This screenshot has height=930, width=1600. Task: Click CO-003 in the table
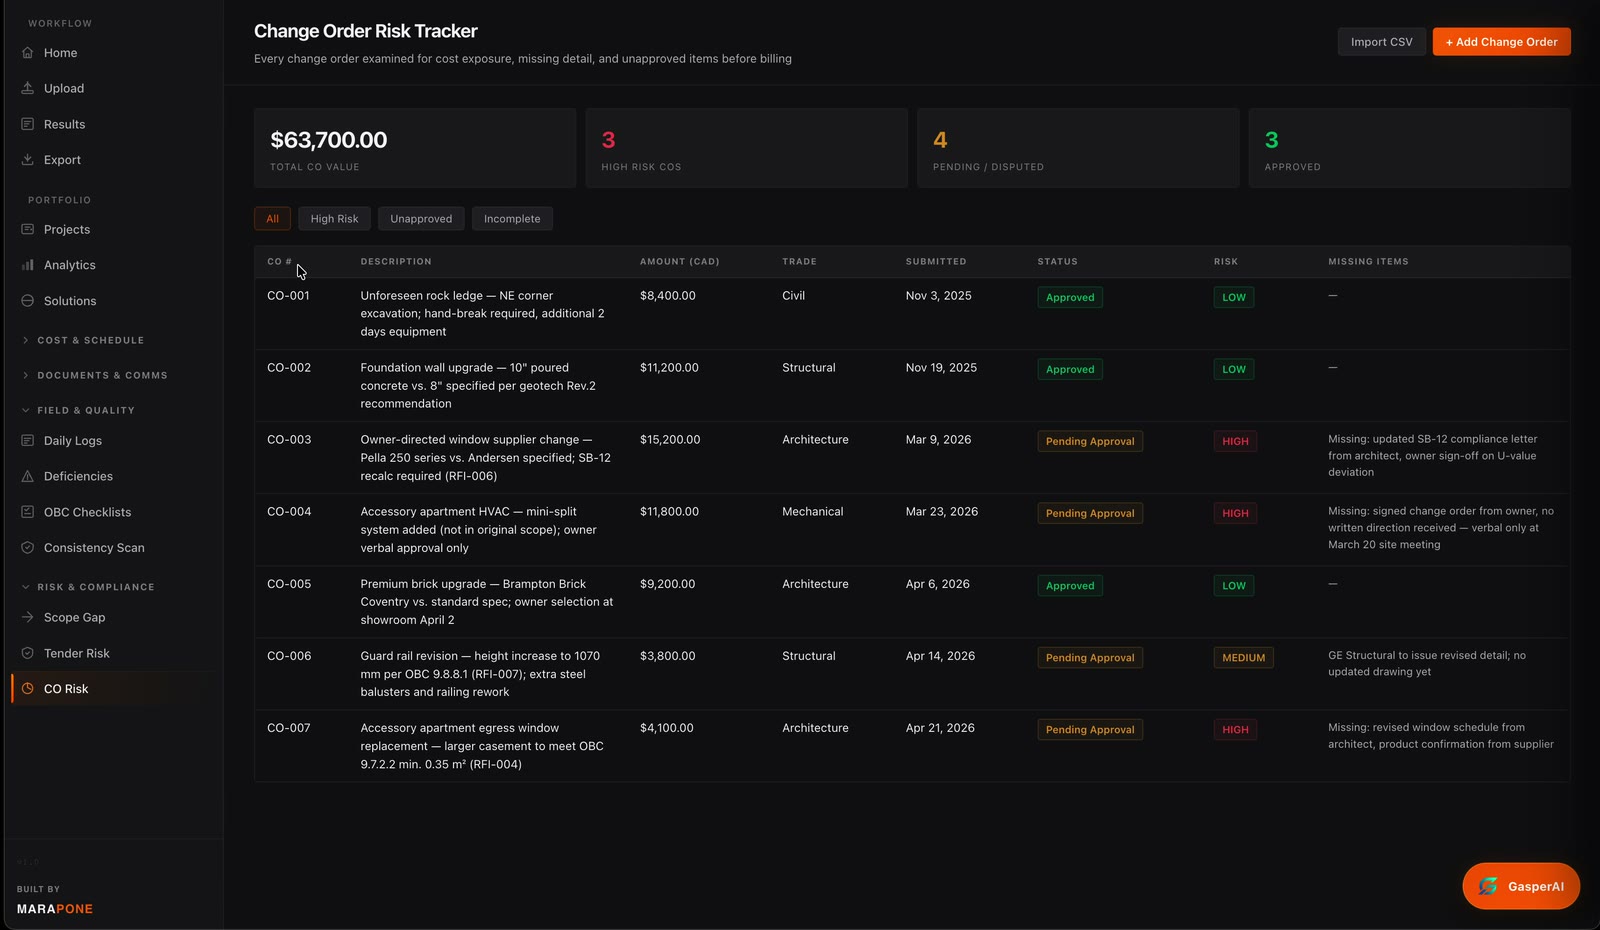[x=289, y=440]
